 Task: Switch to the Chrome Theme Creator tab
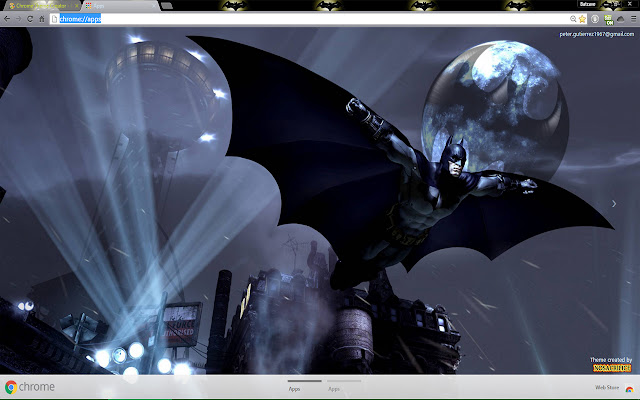41,6
